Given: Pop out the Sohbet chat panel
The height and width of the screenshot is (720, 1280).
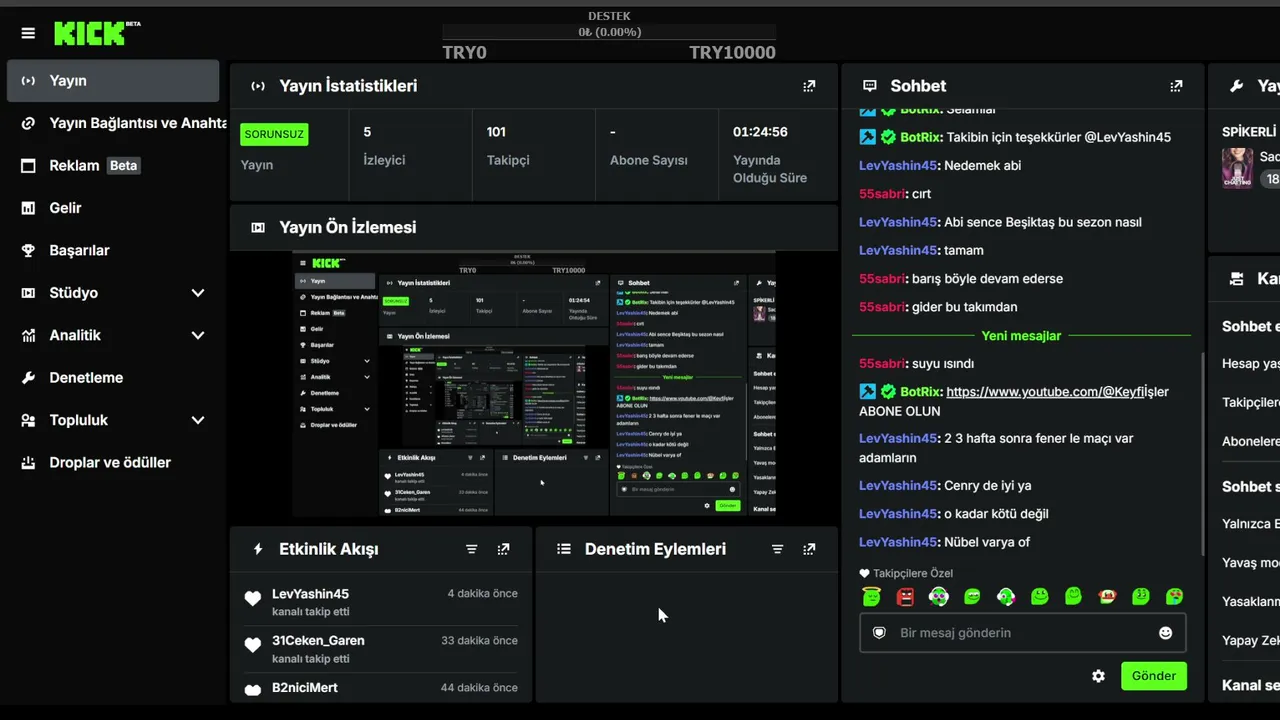Looking at the screenshot, I should [x=1176, y=86].
